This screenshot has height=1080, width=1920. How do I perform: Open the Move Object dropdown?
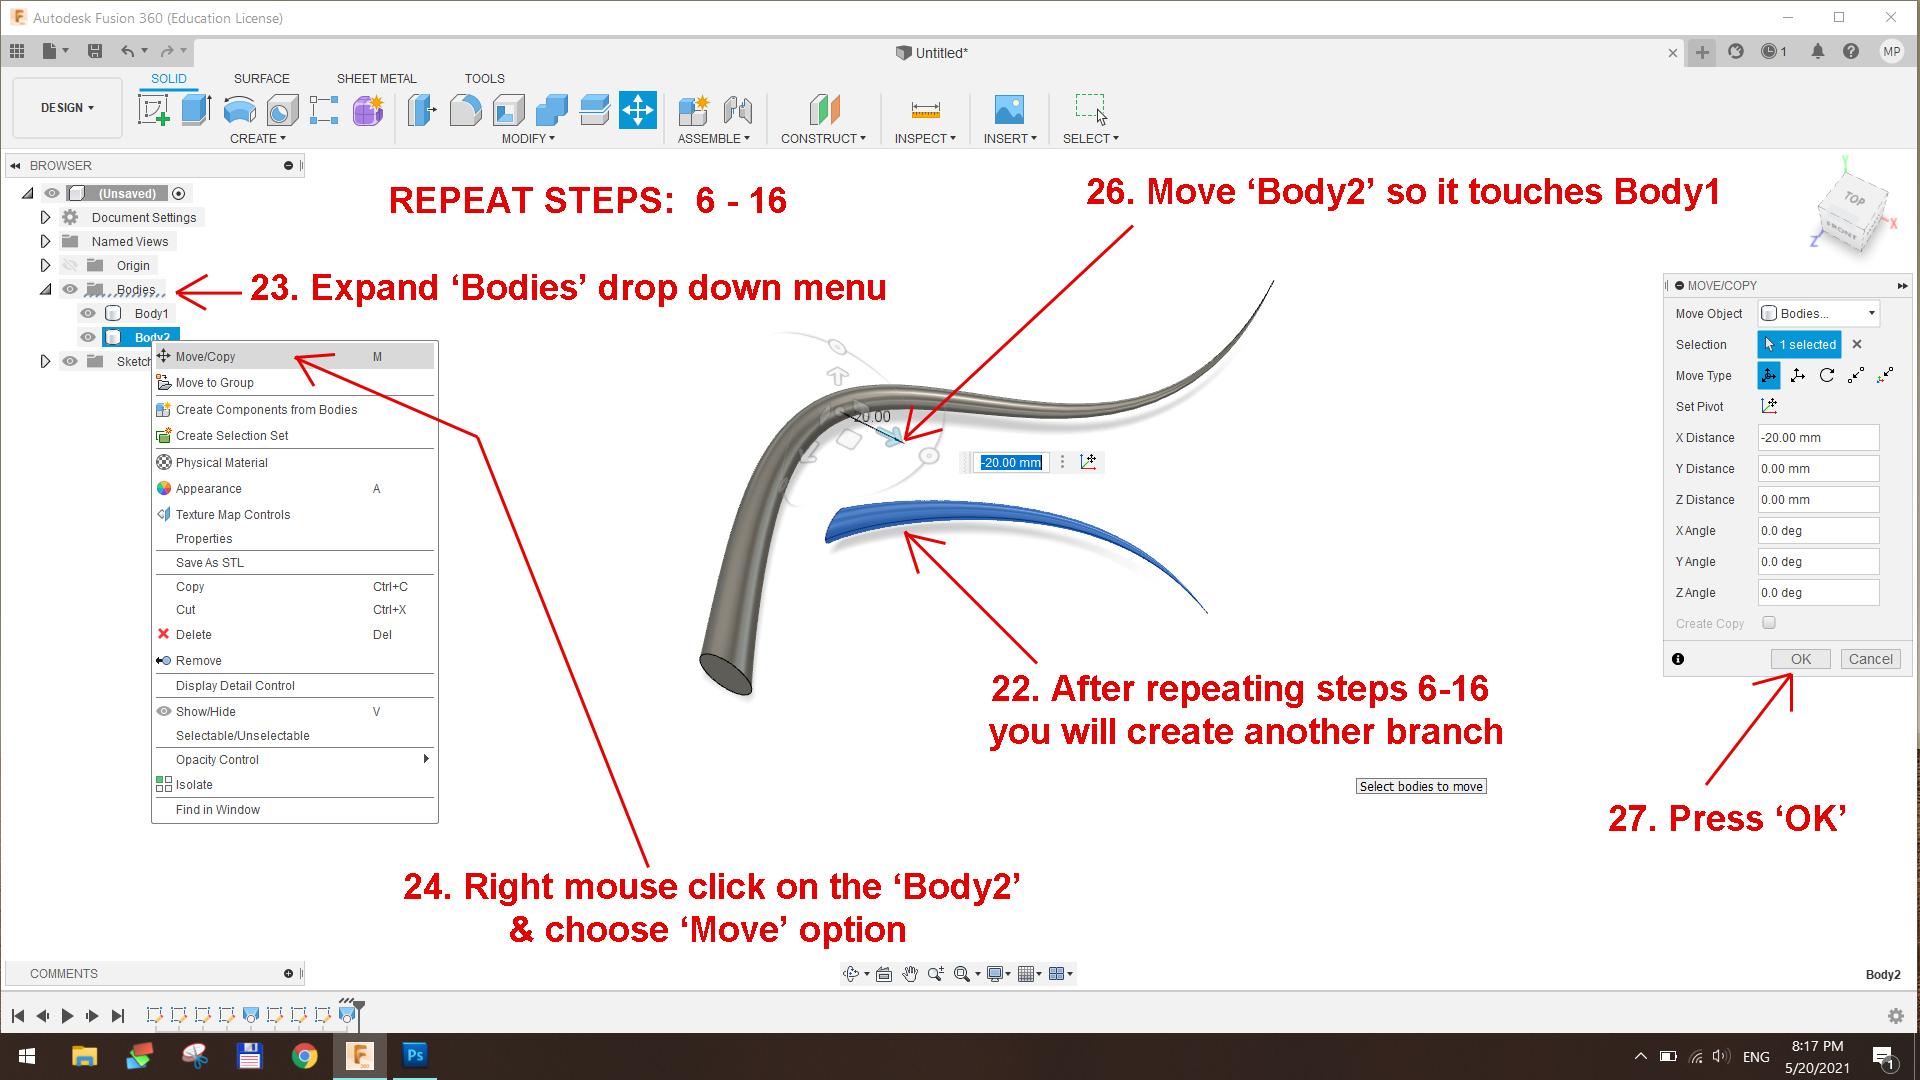pos(1818,313)
